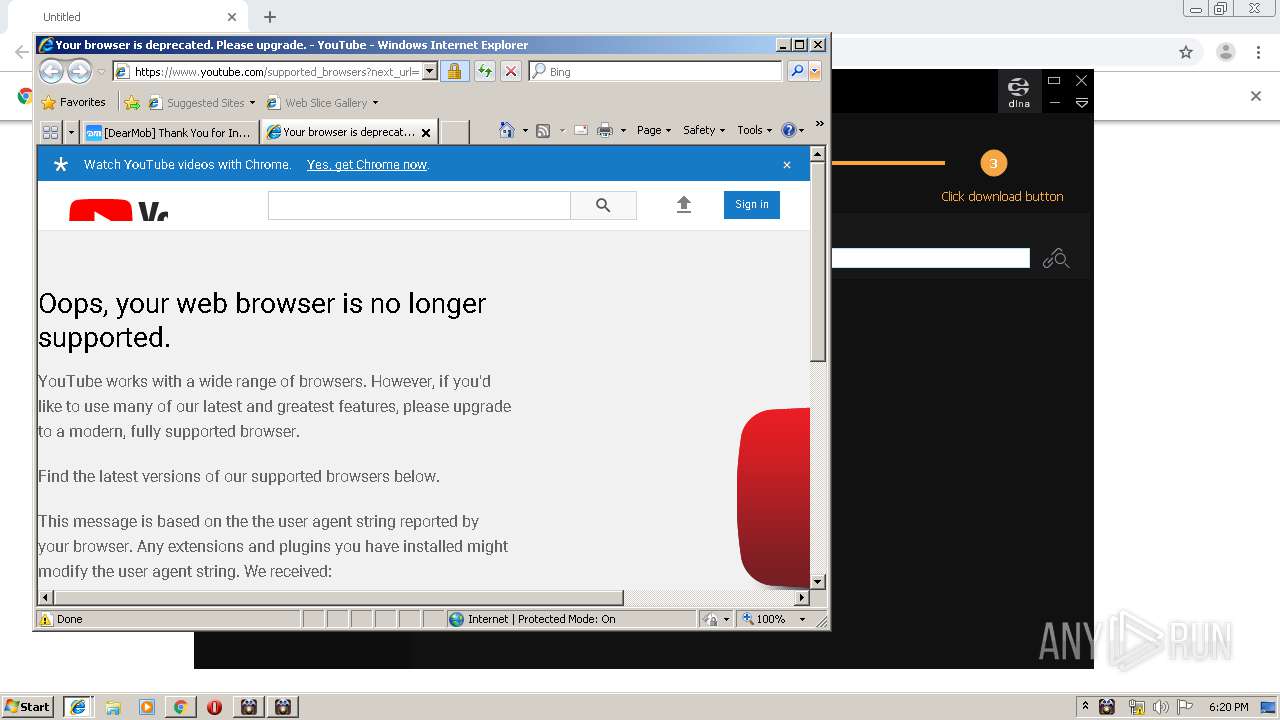Open the Web Slice Gallery dropdown

375,103
